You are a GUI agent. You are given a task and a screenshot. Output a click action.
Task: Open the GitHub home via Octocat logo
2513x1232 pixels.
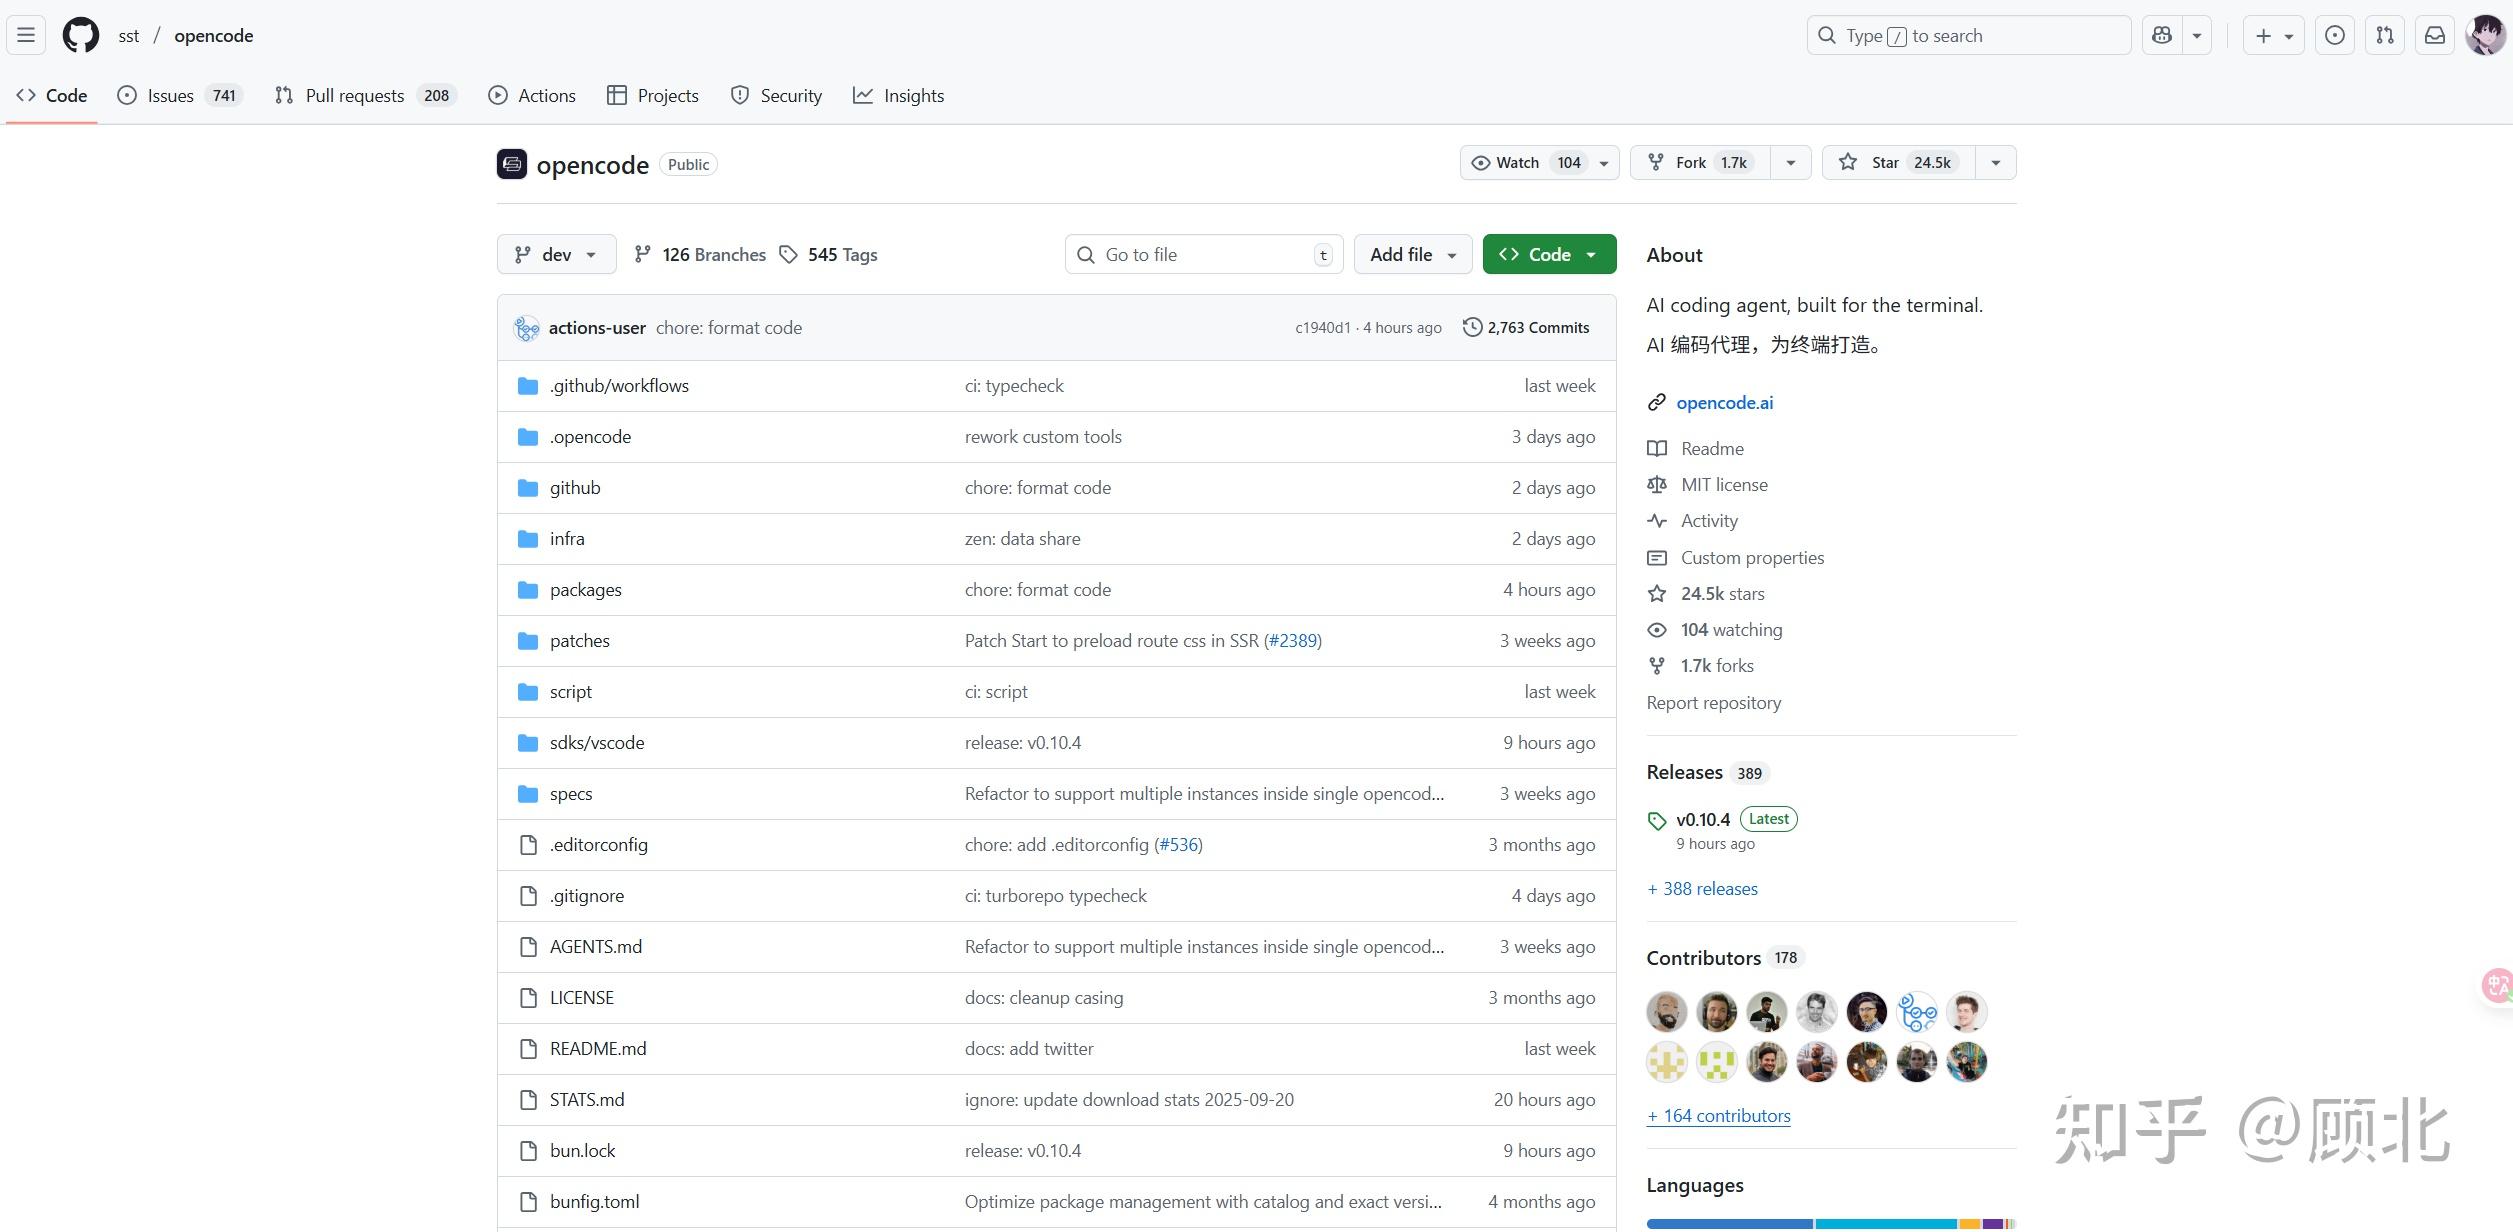pos(79,34)
